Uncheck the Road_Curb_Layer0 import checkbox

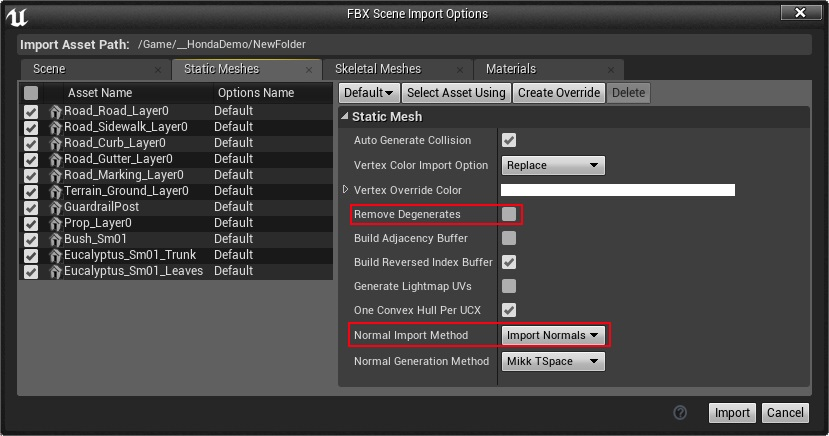31,143
